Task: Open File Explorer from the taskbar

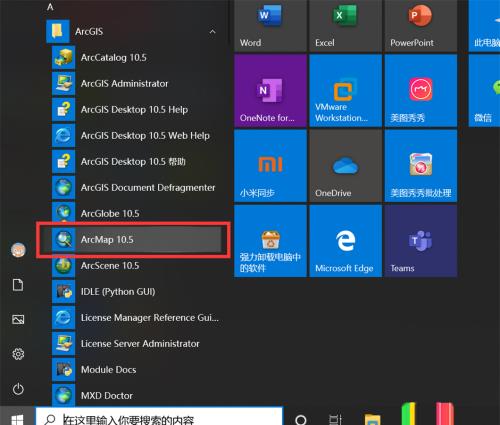Action: (x=372, y=419)
